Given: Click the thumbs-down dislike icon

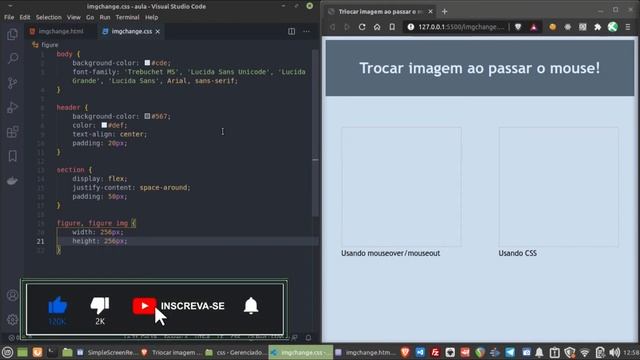Looking at the screenshot, I should coord(100,306).
